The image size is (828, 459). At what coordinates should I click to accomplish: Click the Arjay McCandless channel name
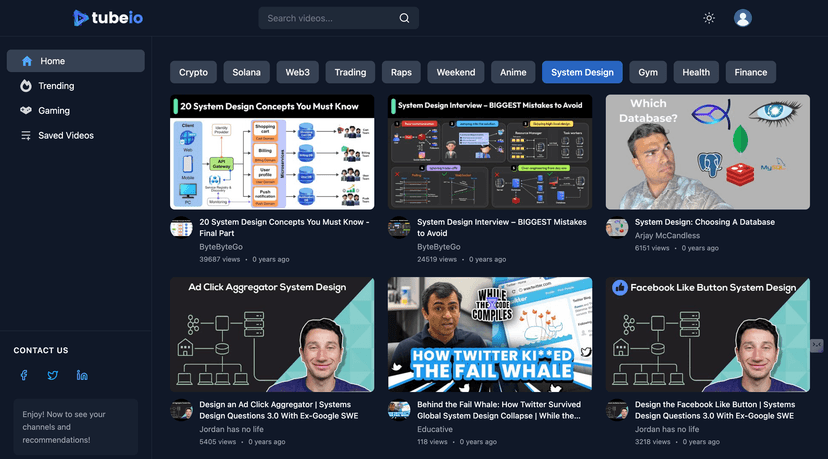(x=667, y=236)
